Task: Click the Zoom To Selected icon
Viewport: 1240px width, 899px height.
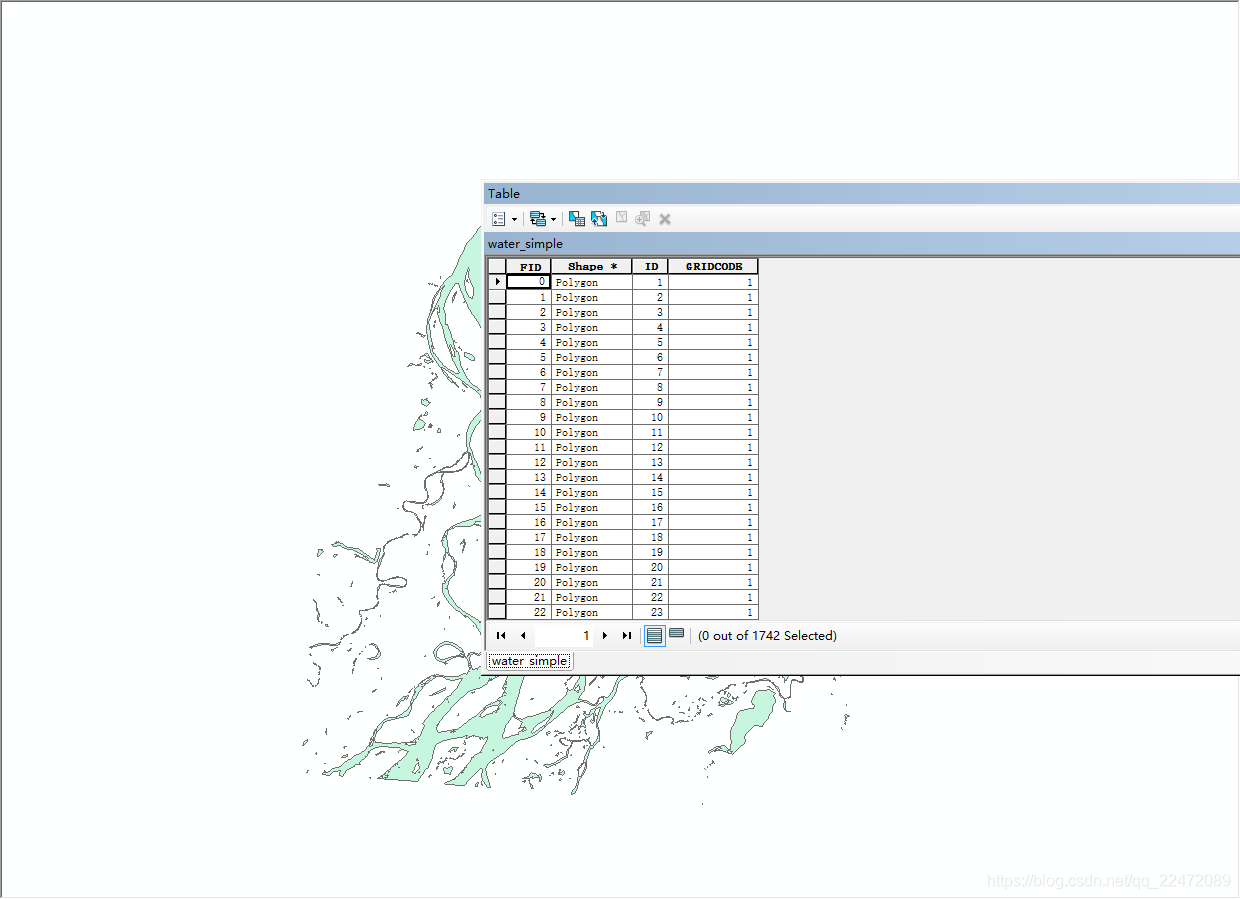Action: 643,218
